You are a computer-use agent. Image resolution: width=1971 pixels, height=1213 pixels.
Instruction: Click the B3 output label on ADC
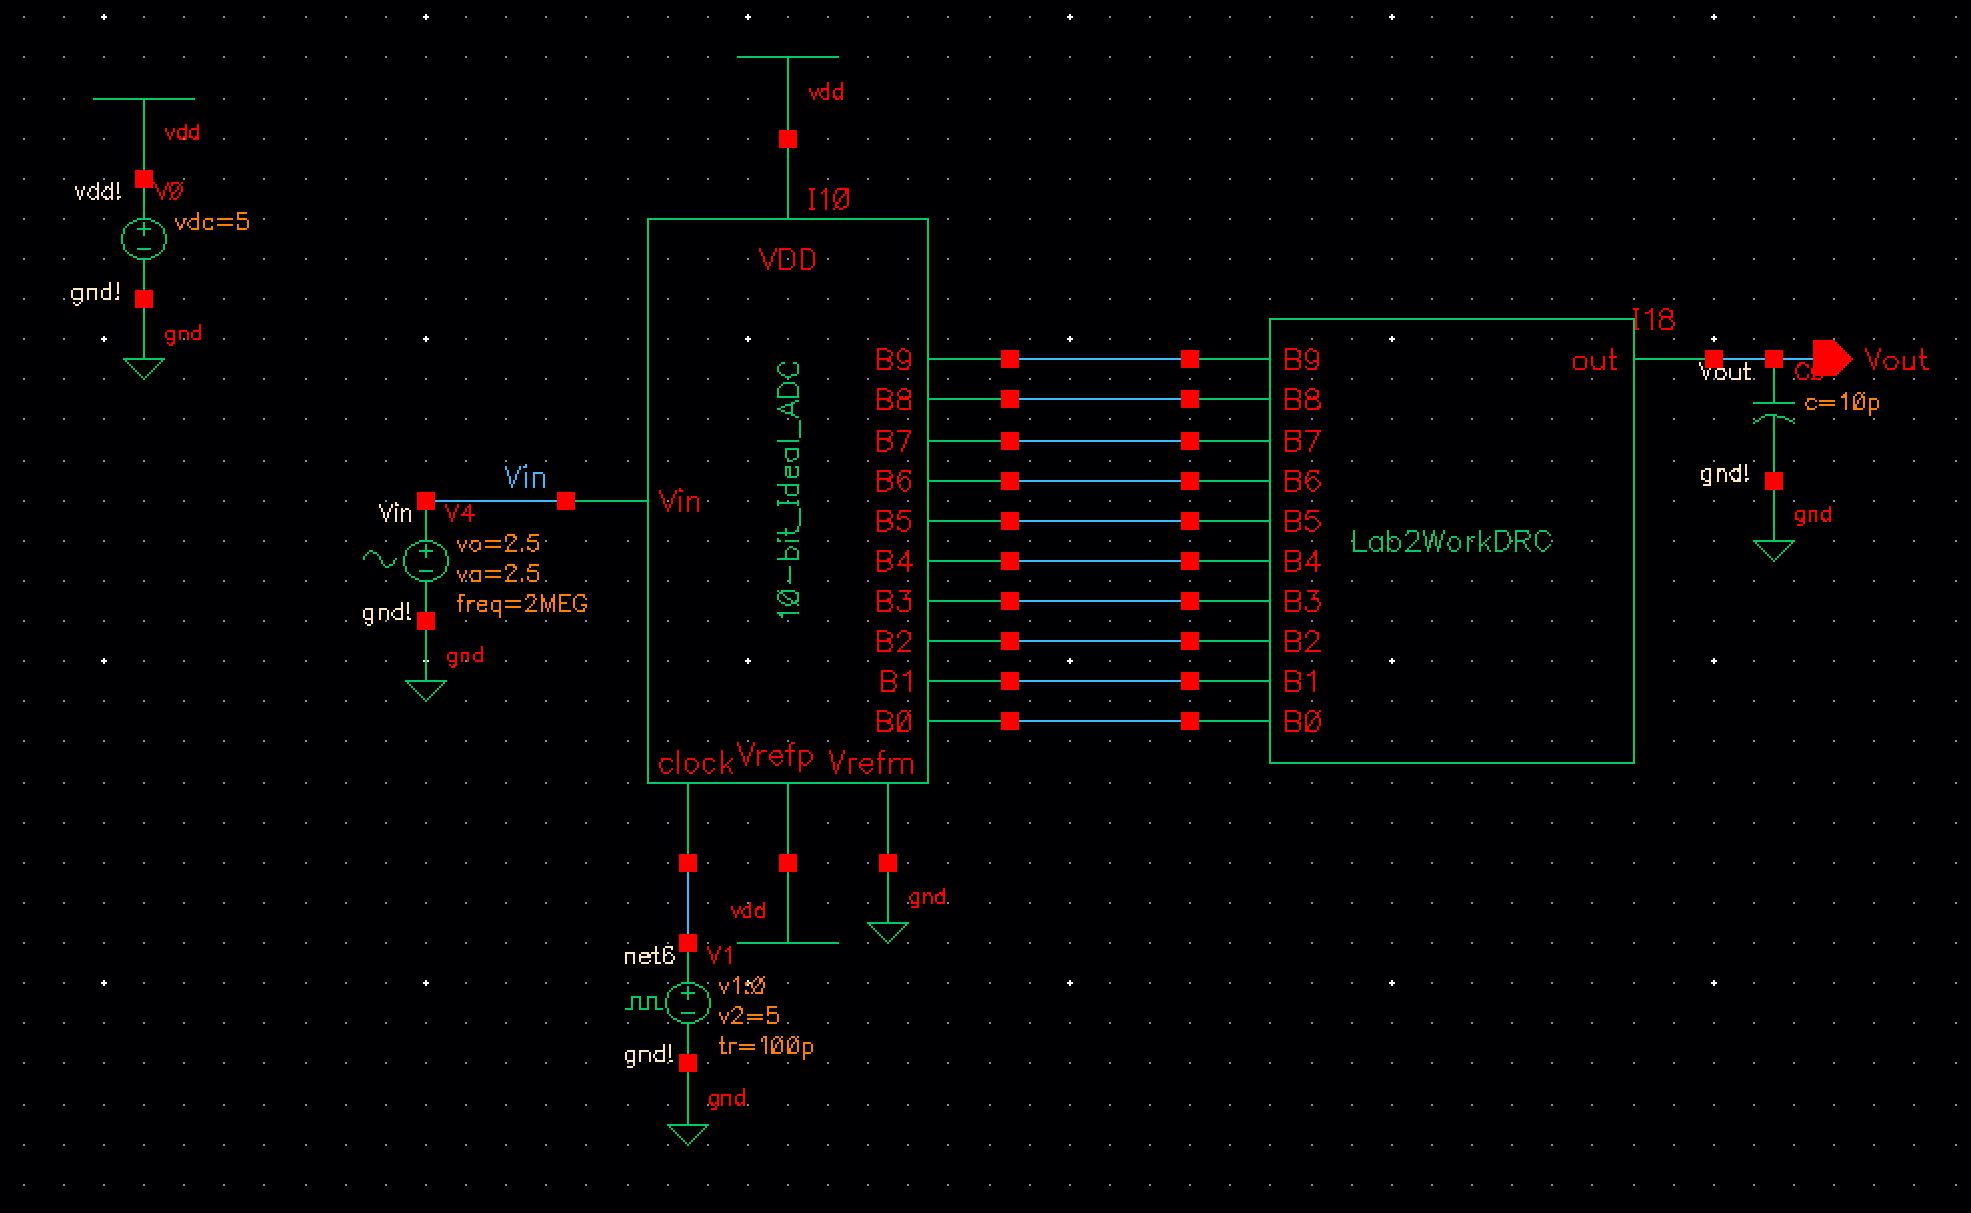[x=894, y=601]
